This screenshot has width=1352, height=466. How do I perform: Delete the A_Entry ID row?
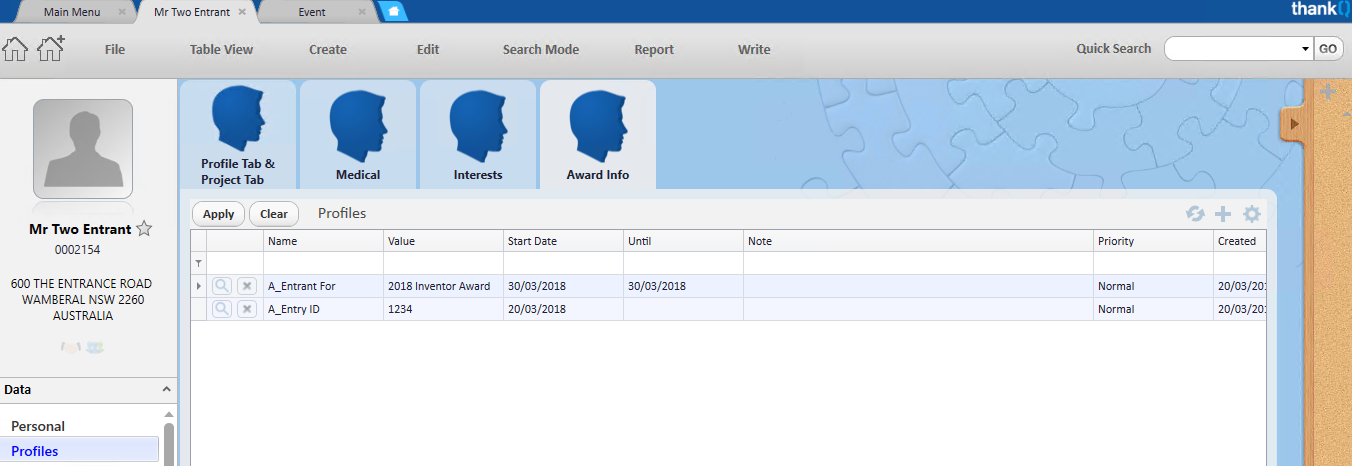tap(247, 309)
